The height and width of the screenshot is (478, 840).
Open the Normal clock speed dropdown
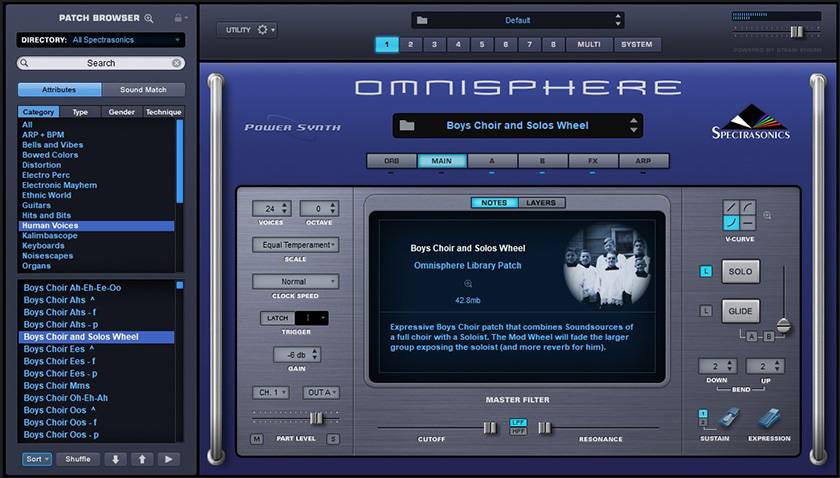(296, 281)
